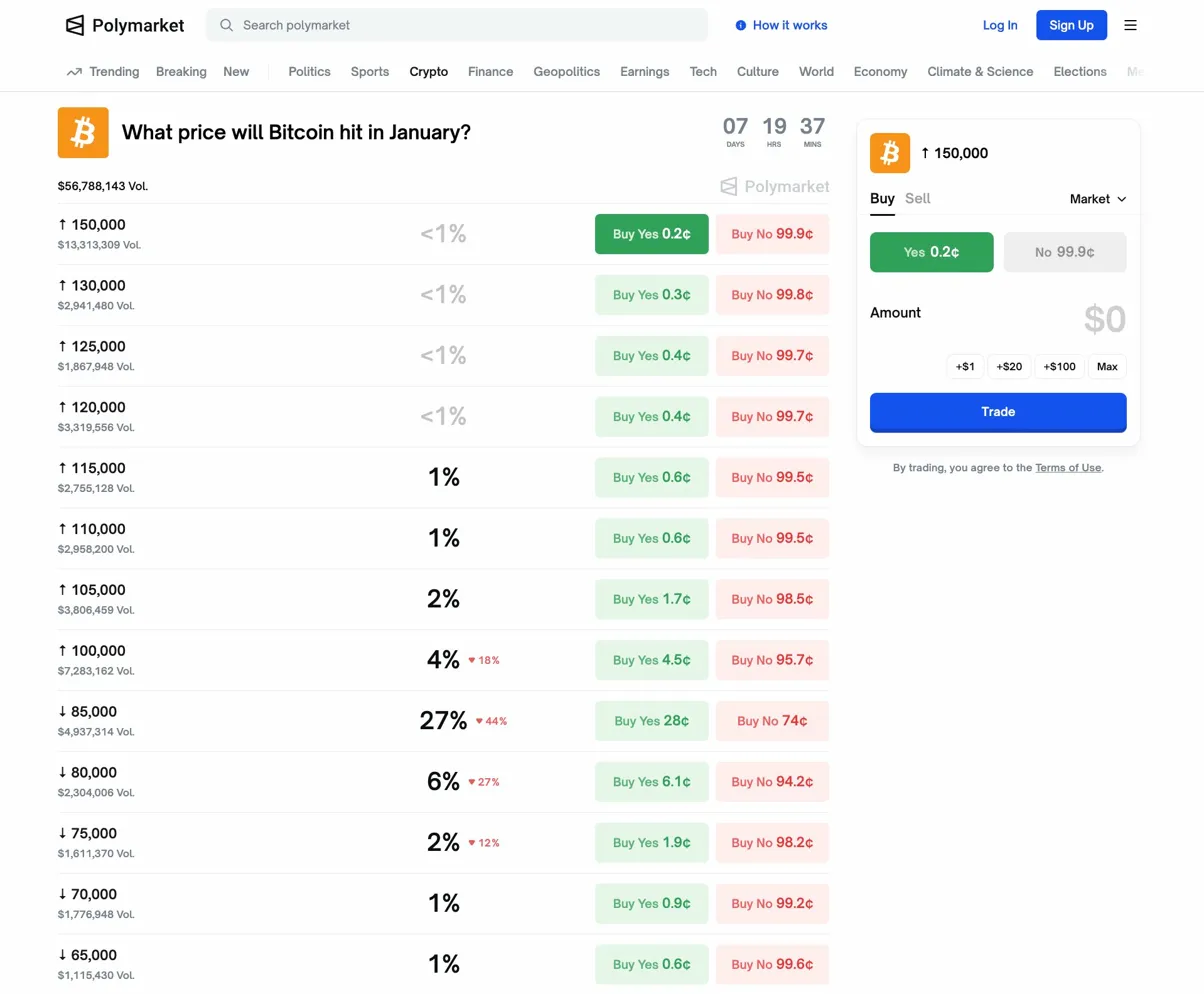Select No 99.9¢ outcome in trade panel

click(x=1064, y=252)
